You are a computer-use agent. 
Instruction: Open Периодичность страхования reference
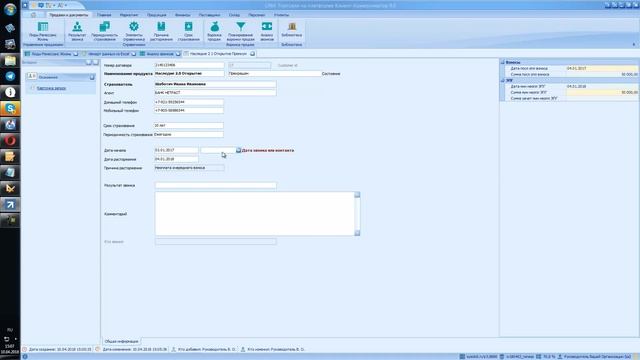click(104, 31)
